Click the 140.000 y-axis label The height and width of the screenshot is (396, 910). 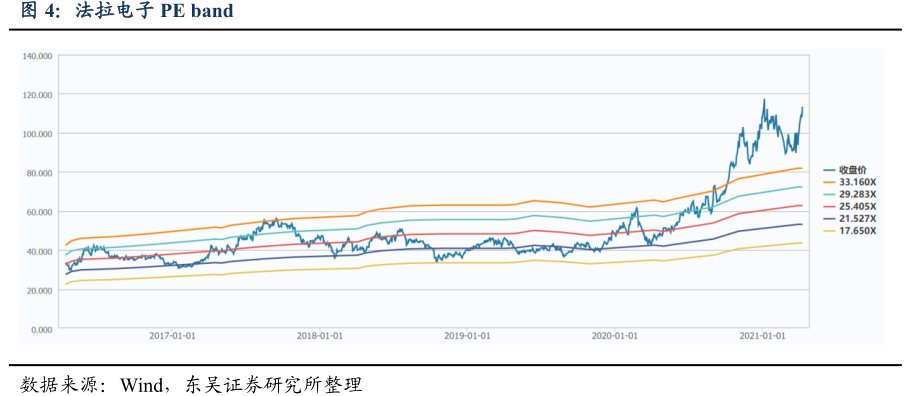tap(38, 56)
